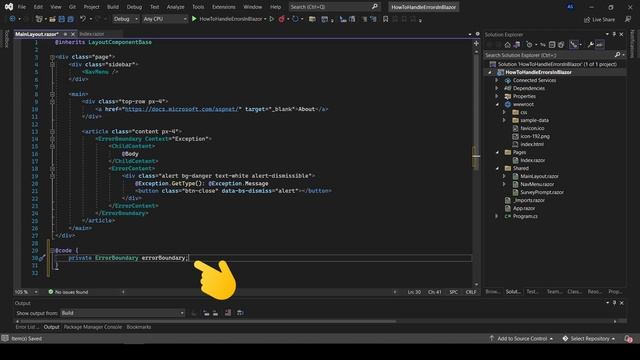The image size is (640, 360).
Task: Click Solution Explorer Home icon
Action: (x=507, y=45)
